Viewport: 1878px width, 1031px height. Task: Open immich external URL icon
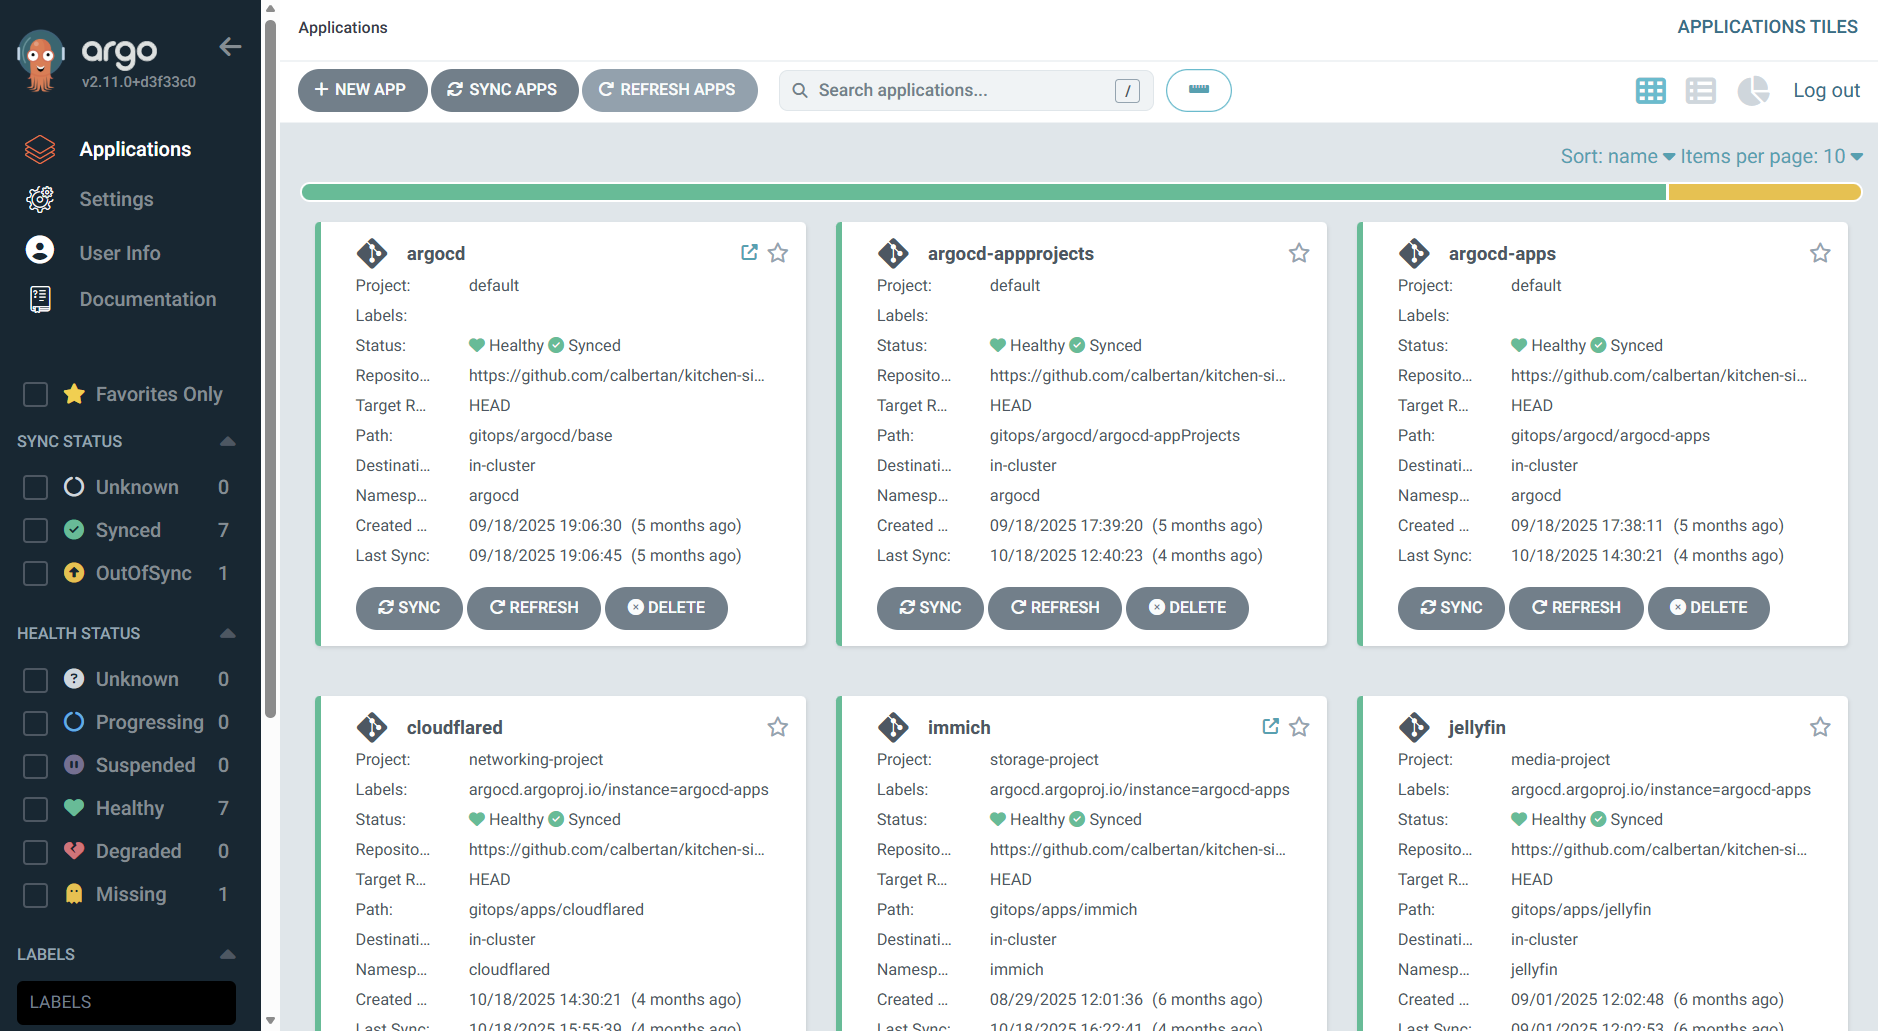tap(1270, 727)
